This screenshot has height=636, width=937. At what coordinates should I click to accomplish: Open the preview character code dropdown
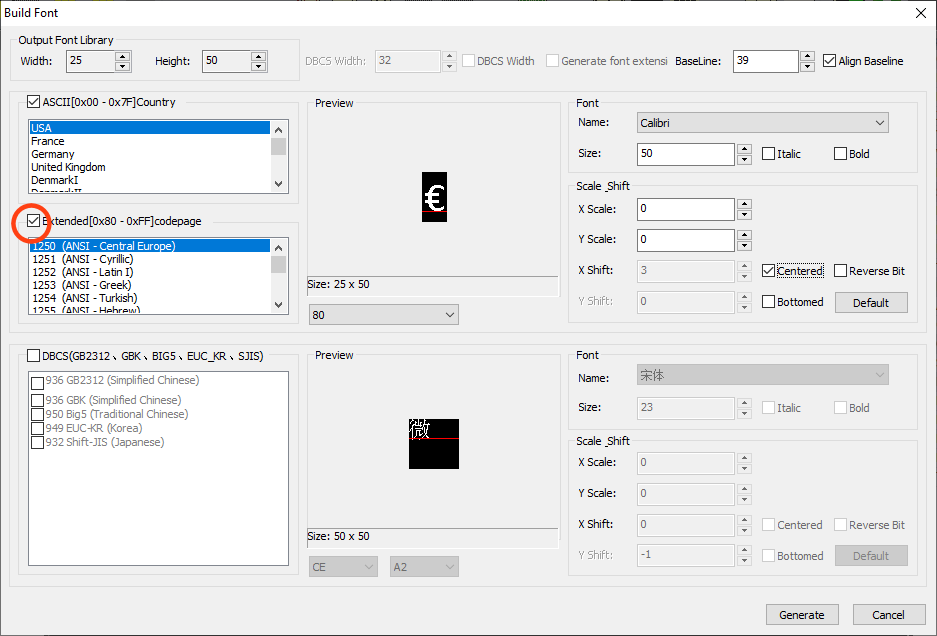383,315
